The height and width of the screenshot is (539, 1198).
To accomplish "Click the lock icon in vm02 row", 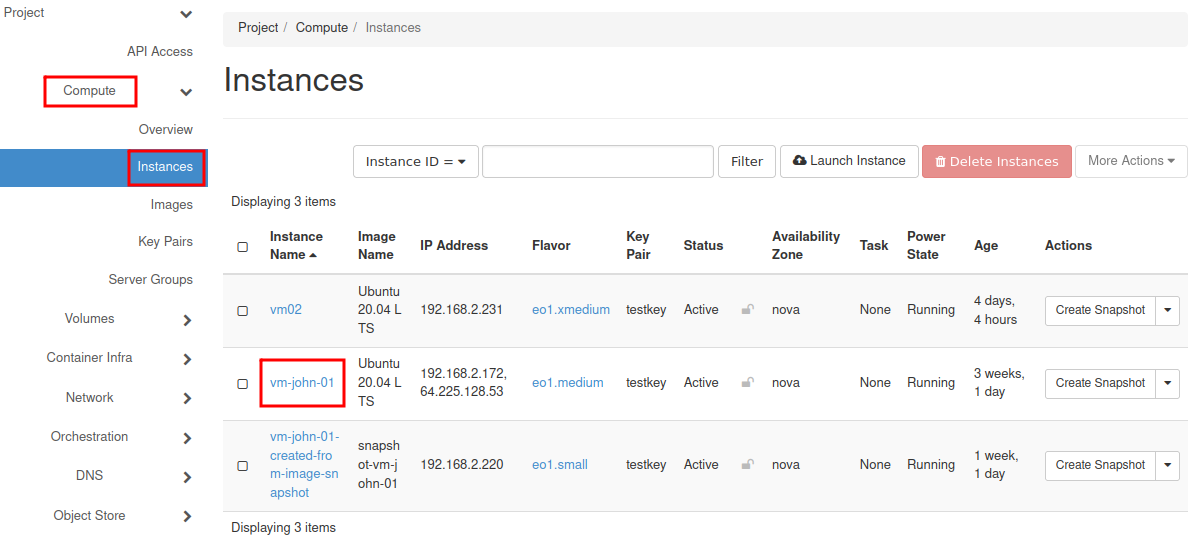I will point(747,310).
